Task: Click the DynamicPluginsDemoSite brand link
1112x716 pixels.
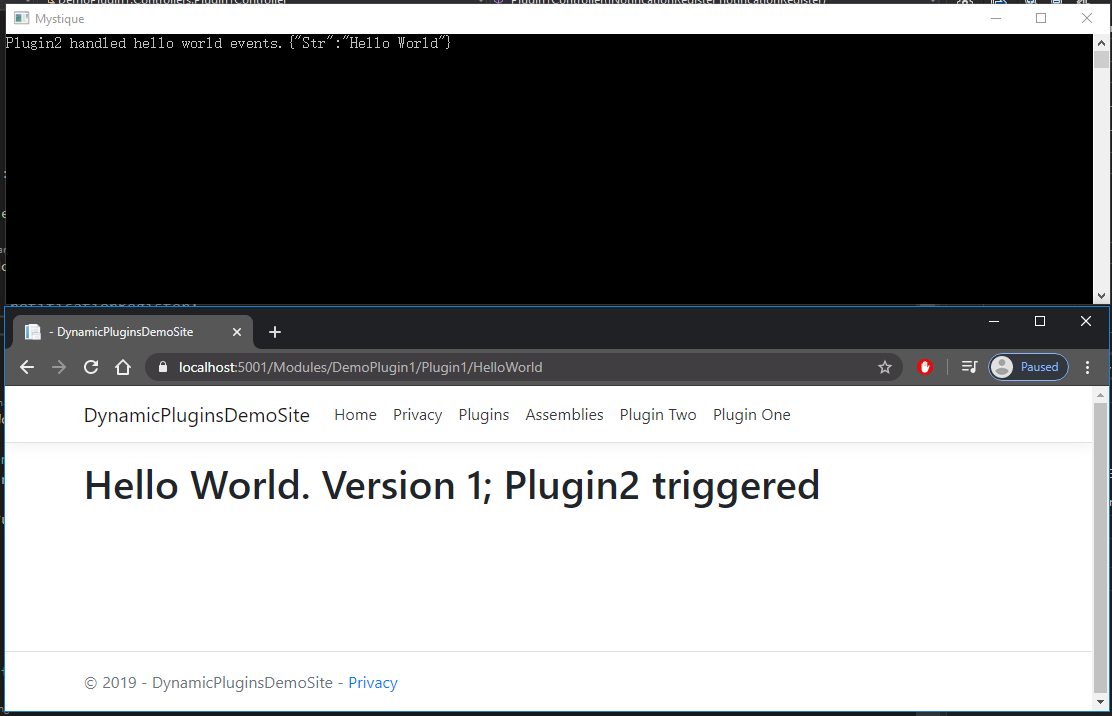Action: coord(197,415)
